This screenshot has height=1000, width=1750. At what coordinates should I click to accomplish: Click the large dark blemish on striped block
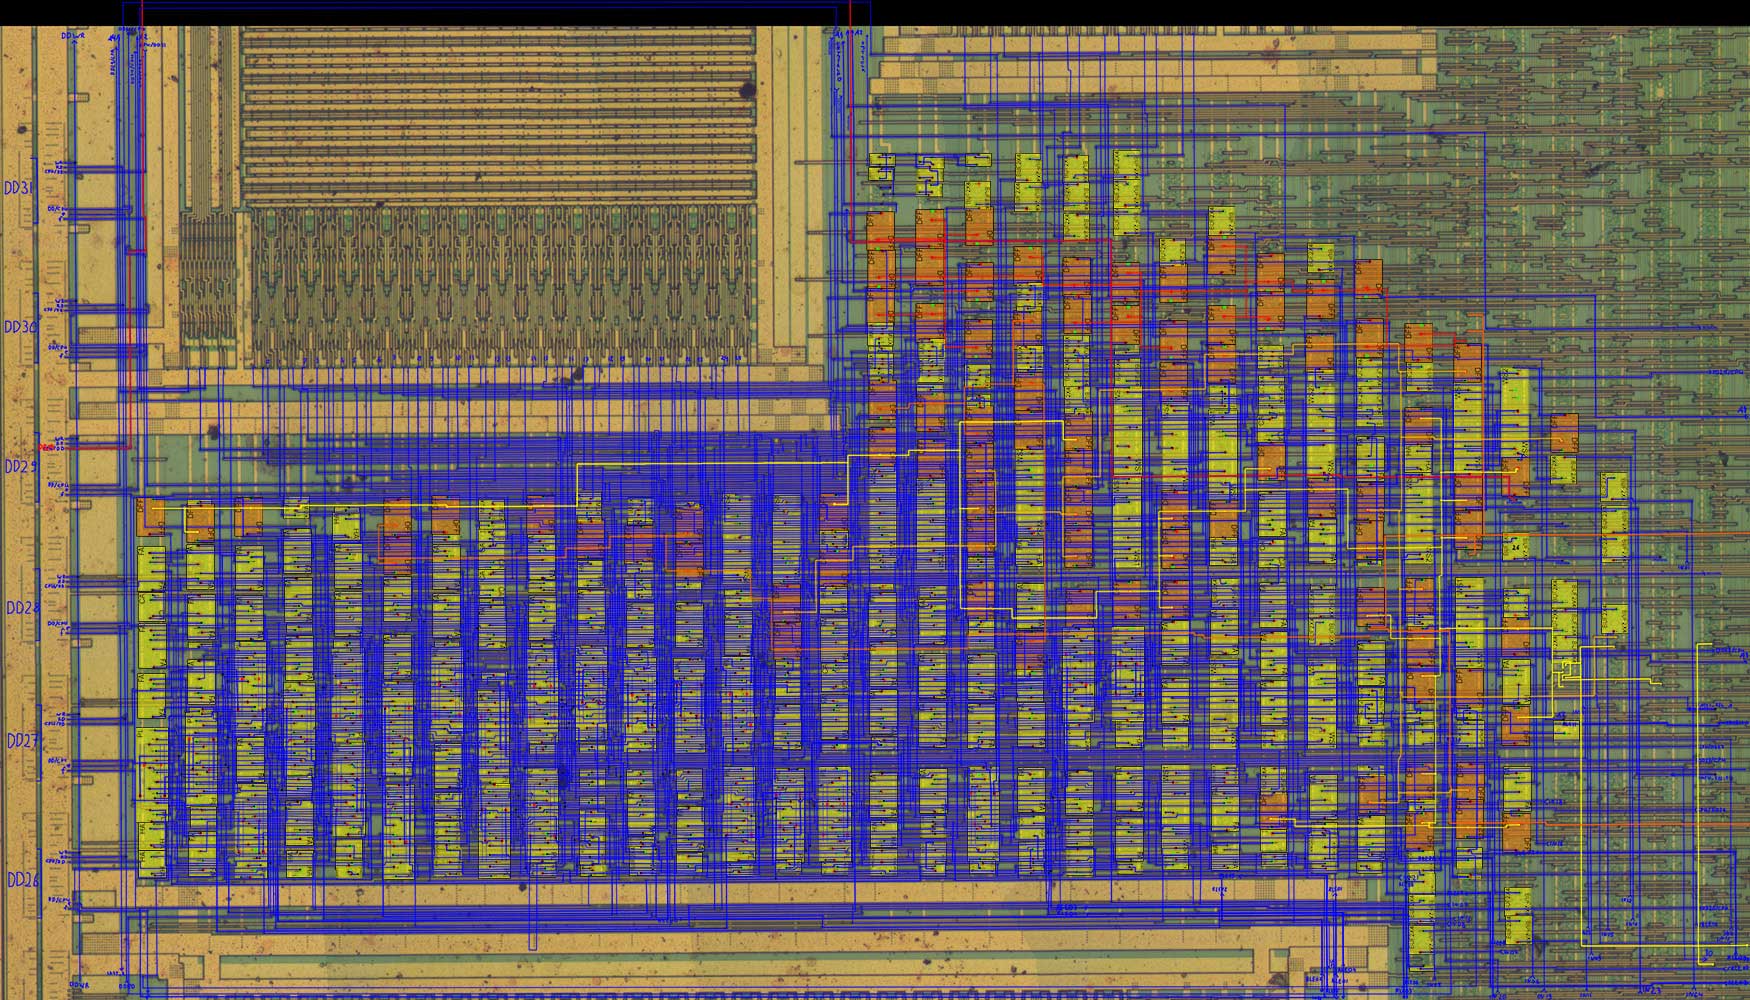[746, 92]
